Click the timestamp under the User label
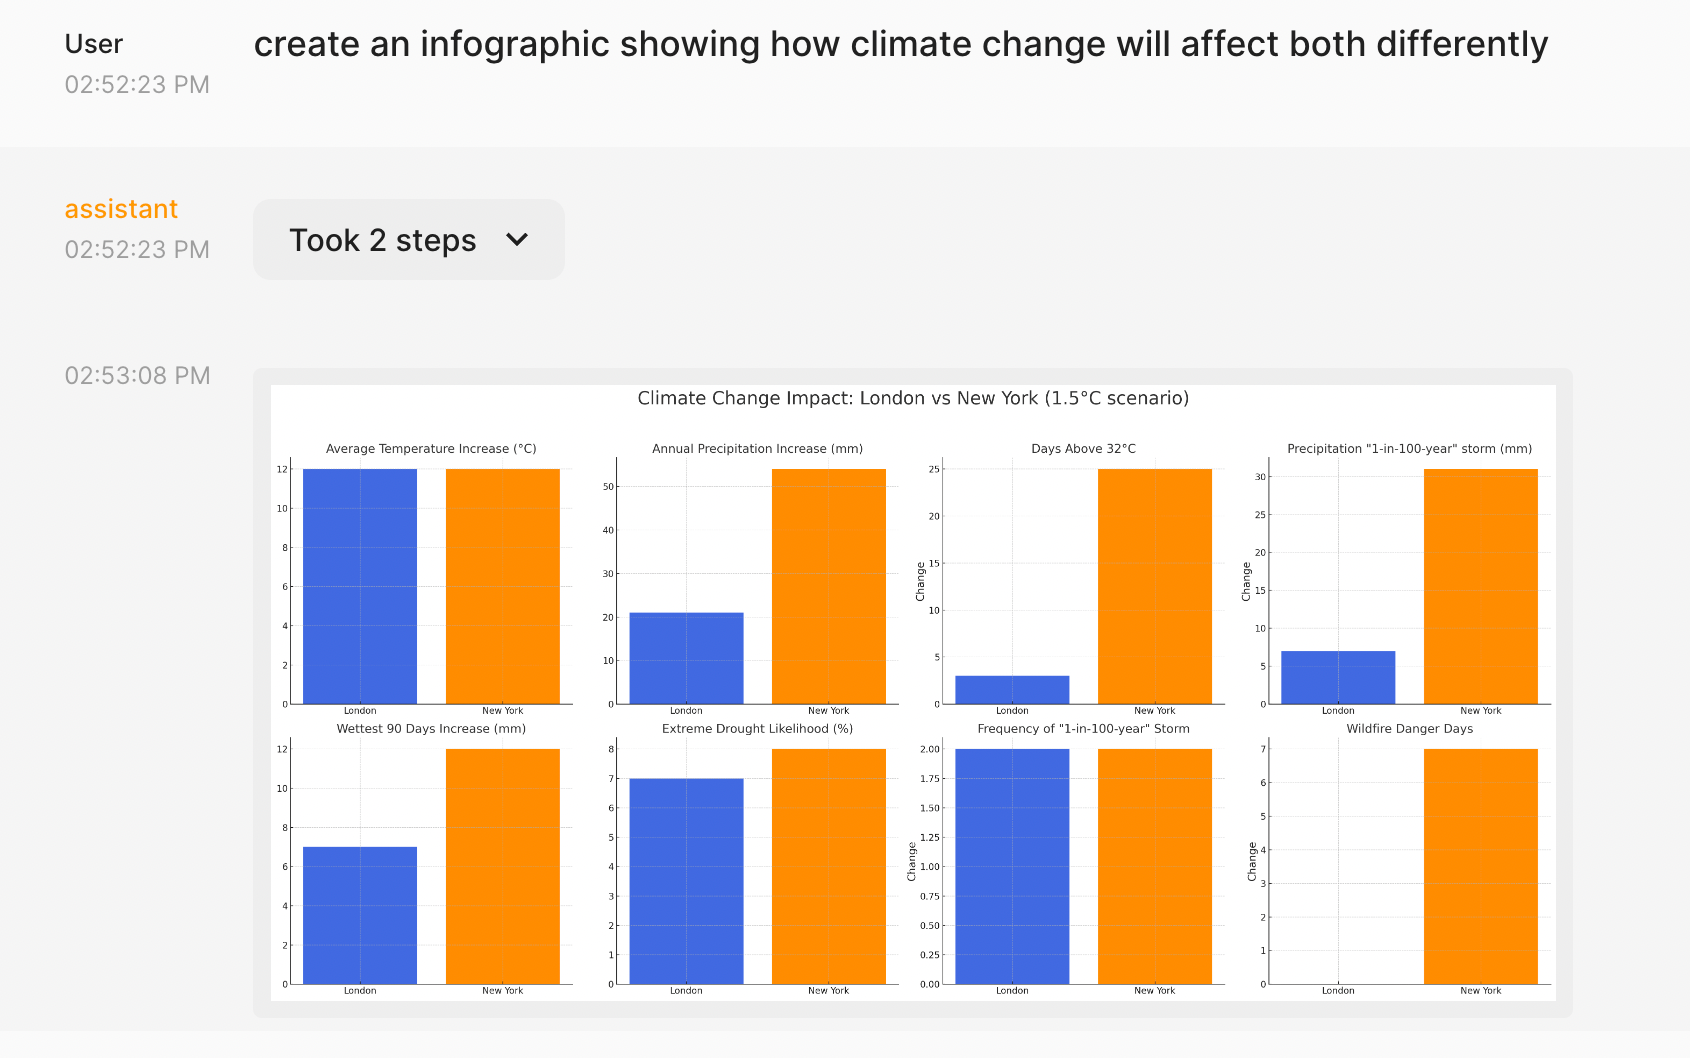Image resolution: width=1690 pixels, height=1058 pixels. (137, 85)
